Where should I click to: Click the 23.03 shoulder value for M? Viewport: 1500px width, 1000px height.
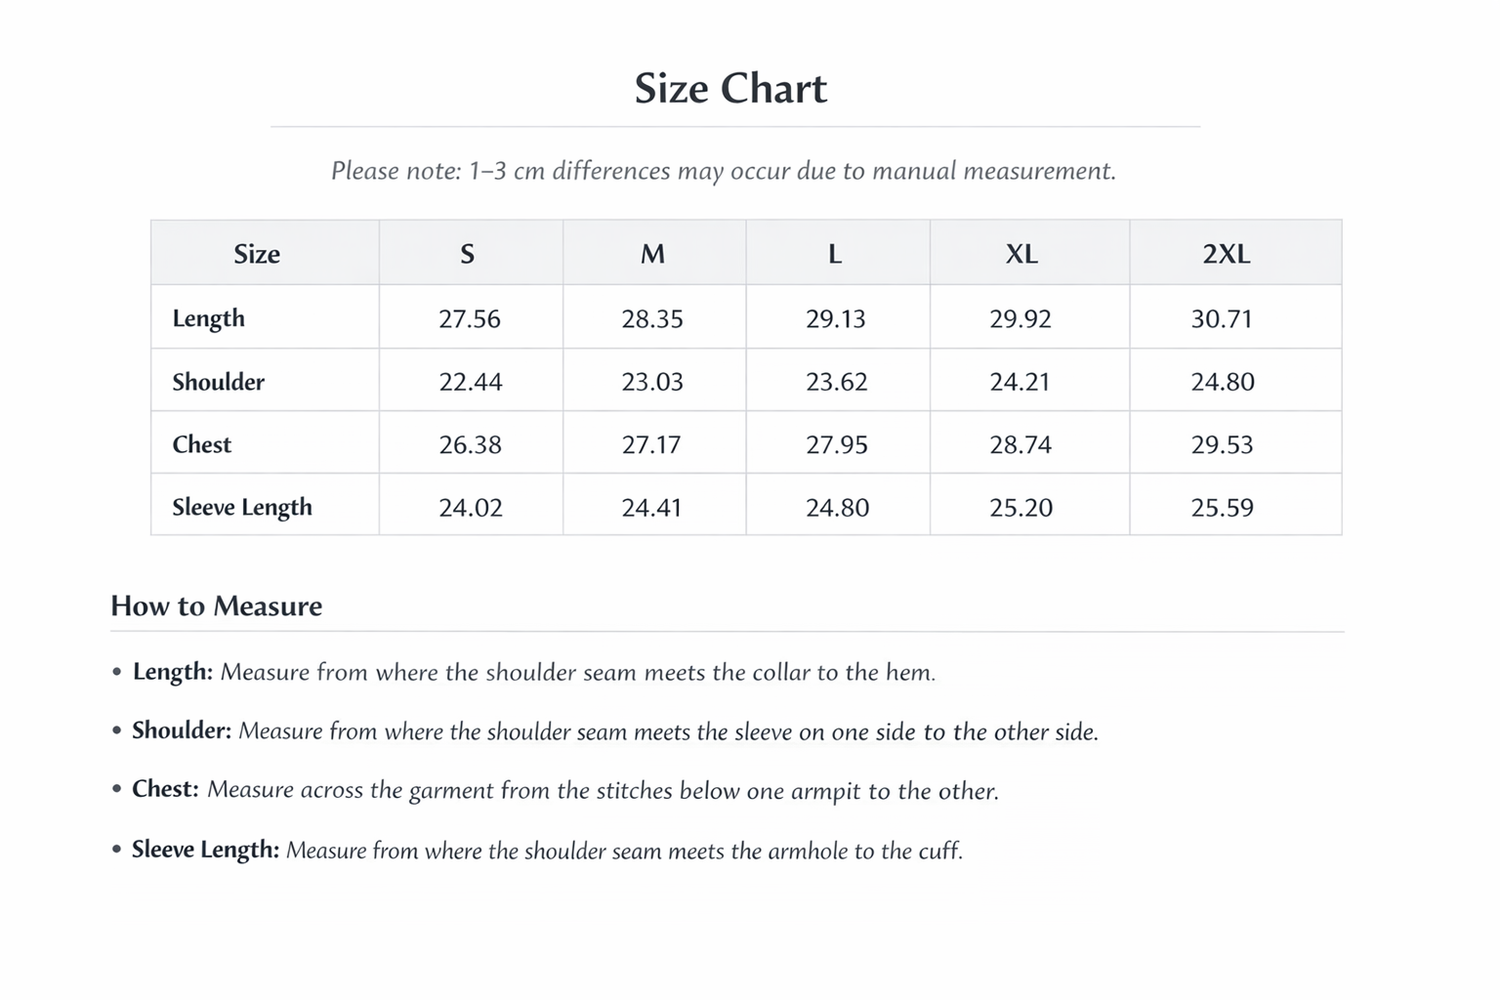point(652,382)
